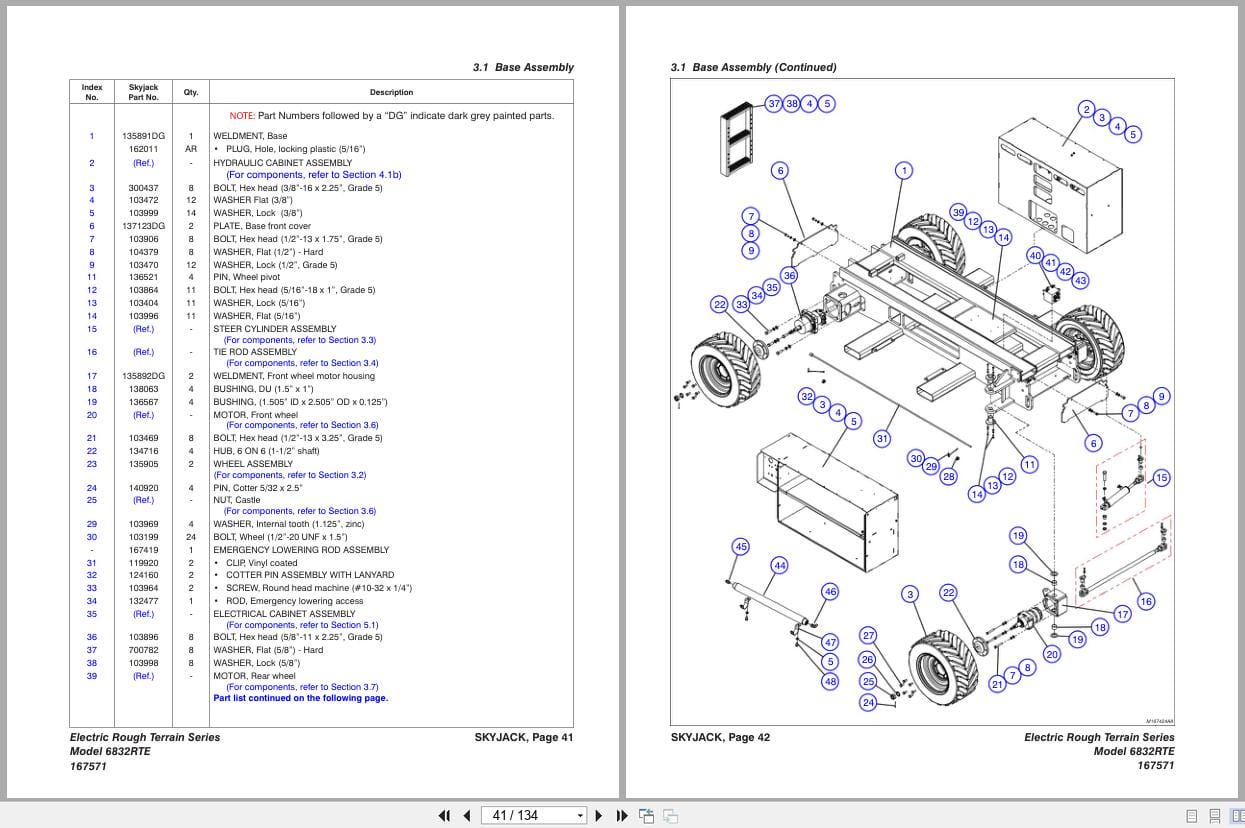Switch to single page view
This screenshot has height=828, width=1245.
tap(1191, 815)
